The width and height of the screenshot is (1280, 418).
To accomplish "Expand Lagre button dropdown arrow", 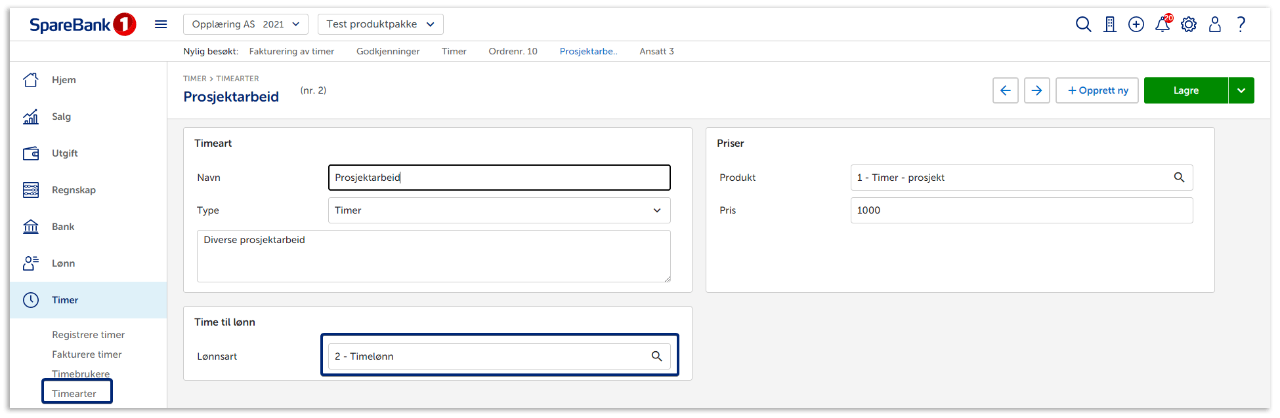I will point(1241,90).
